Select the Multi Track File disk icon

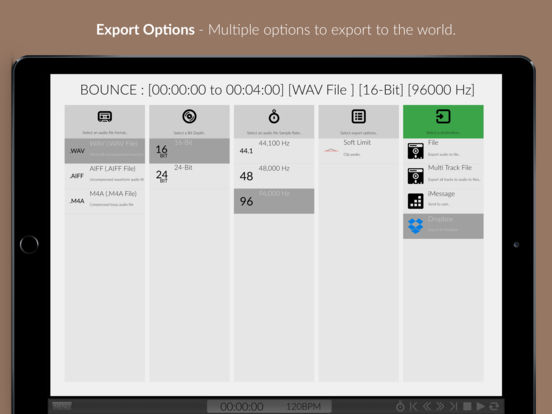(x=415, y=176)
